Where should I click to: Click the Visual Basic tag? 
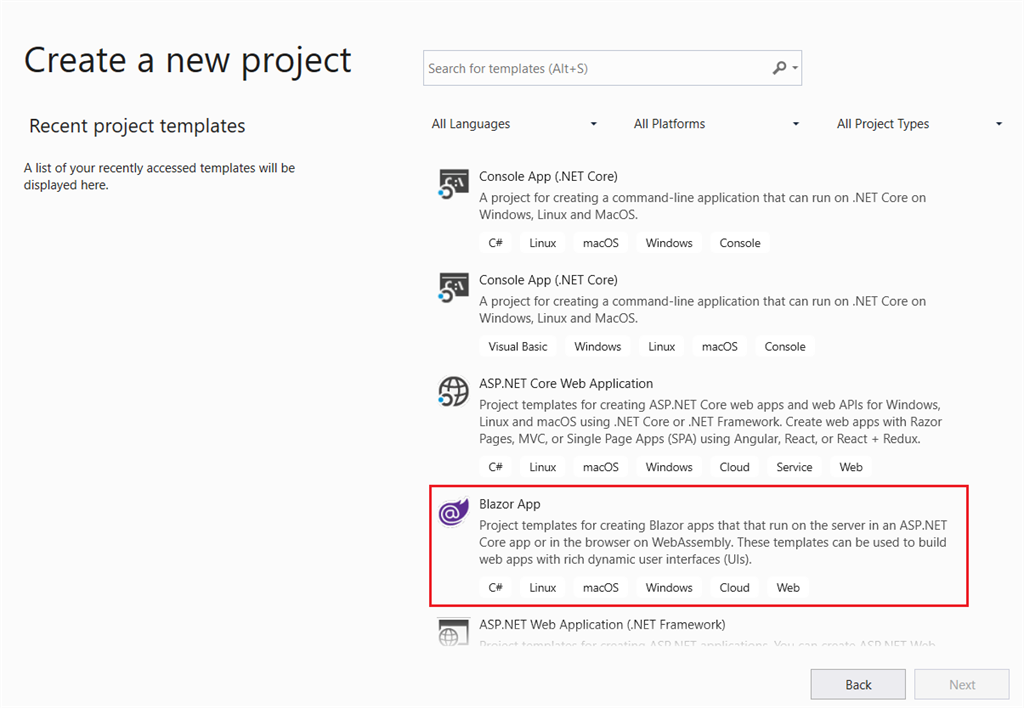[x=518, y=346]
